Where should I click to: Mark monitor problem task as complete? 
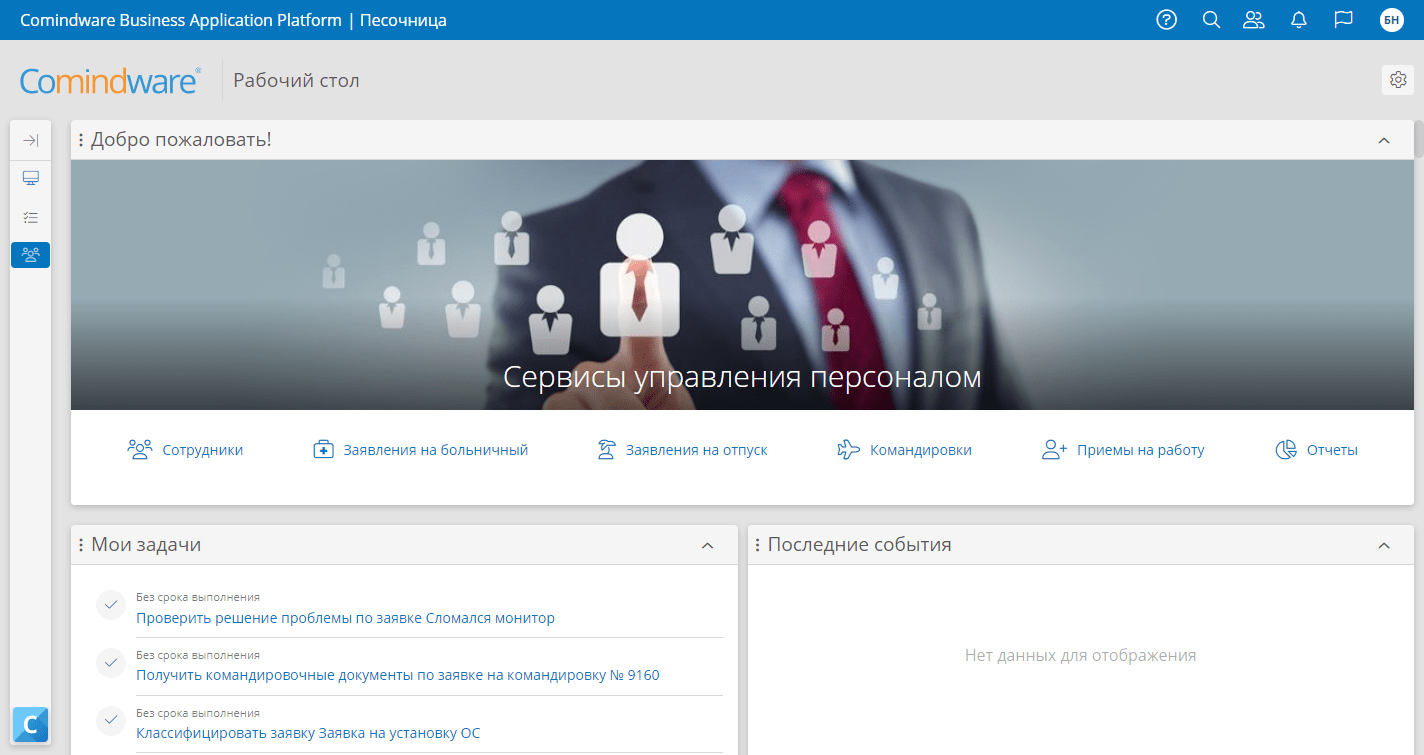click(110, 606)
